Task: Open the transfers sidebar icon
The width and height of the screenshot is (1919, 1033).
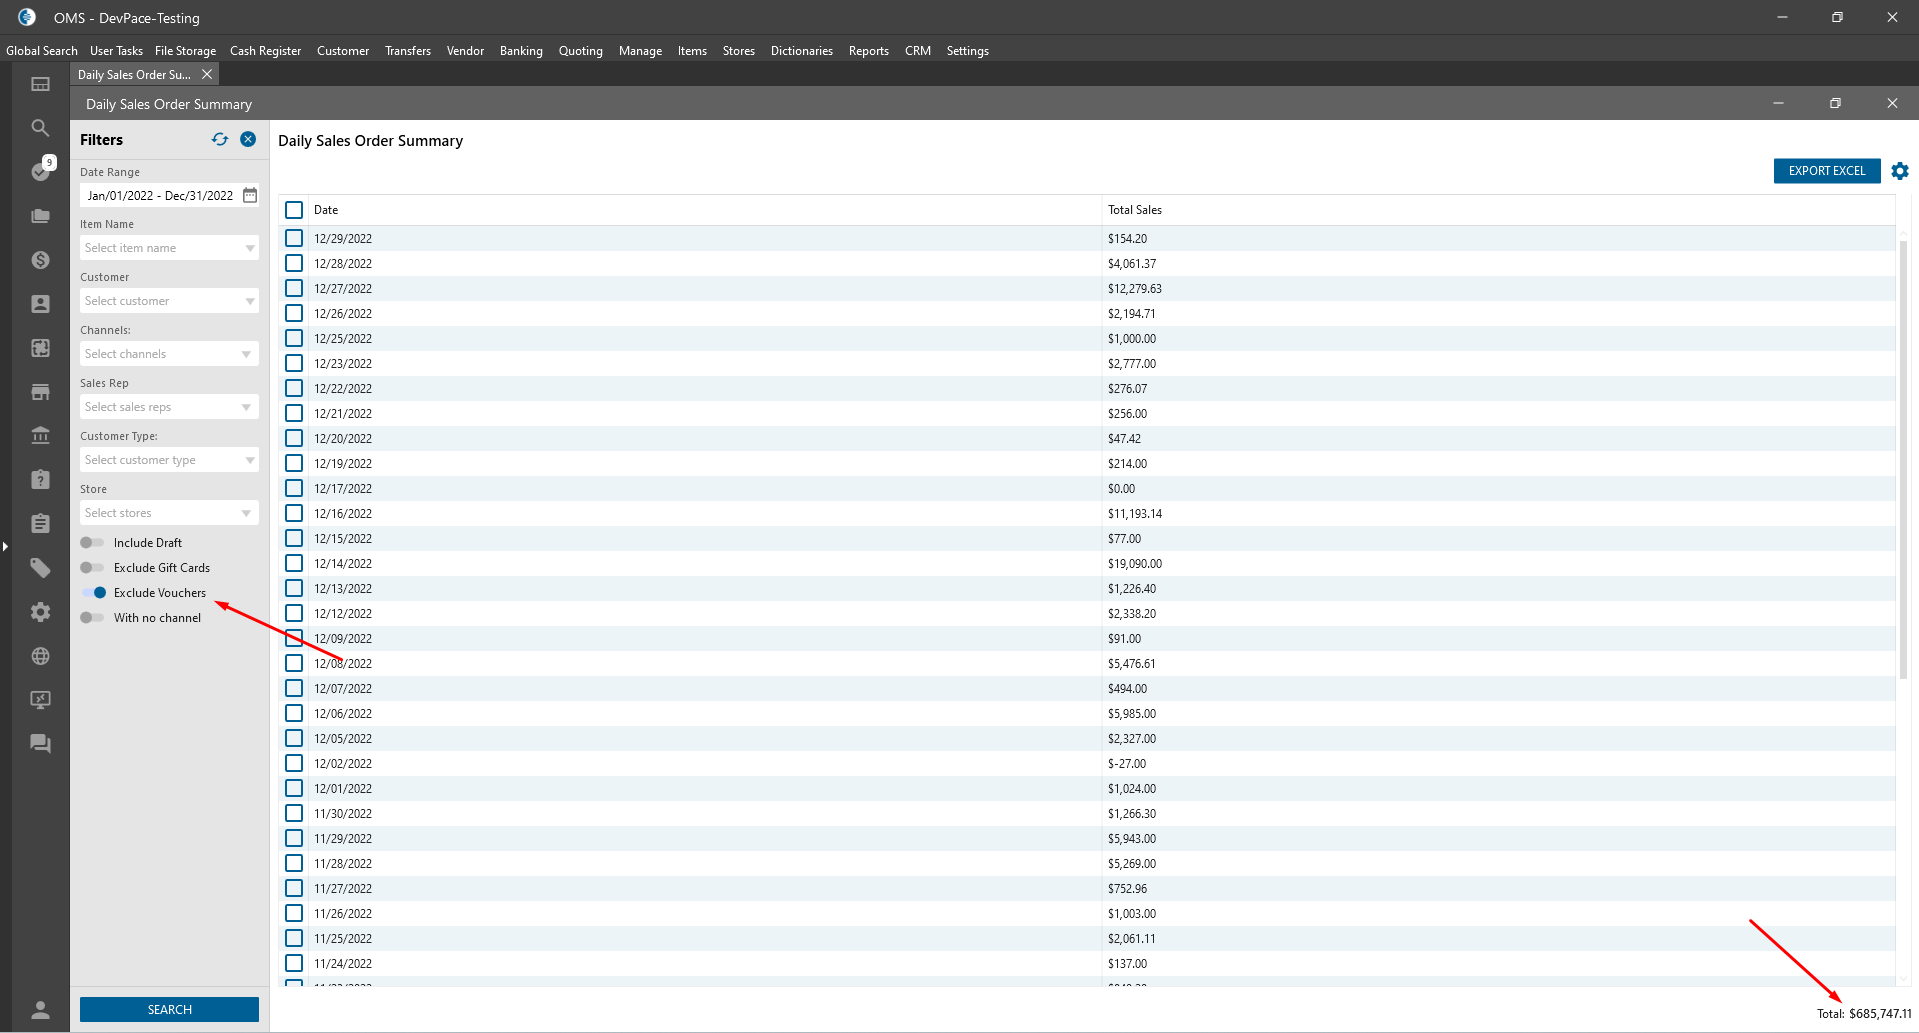Action: (x=40, y=348)
